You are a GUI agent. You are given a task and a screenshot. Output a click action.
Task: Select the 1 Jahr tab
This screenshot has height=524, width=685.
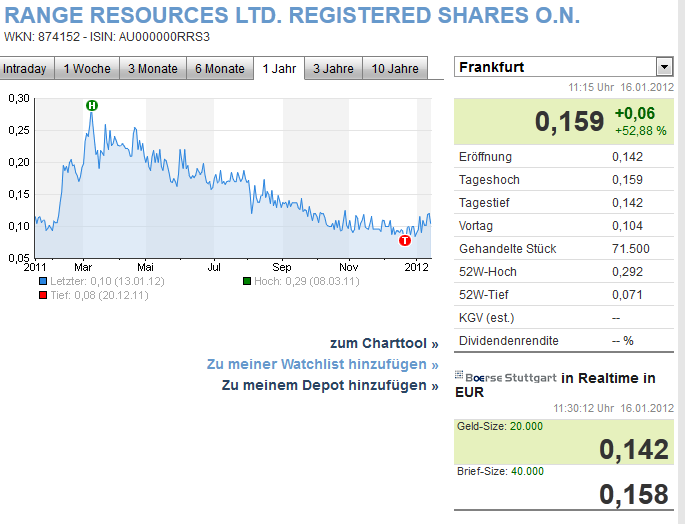[x=279, y=69]
